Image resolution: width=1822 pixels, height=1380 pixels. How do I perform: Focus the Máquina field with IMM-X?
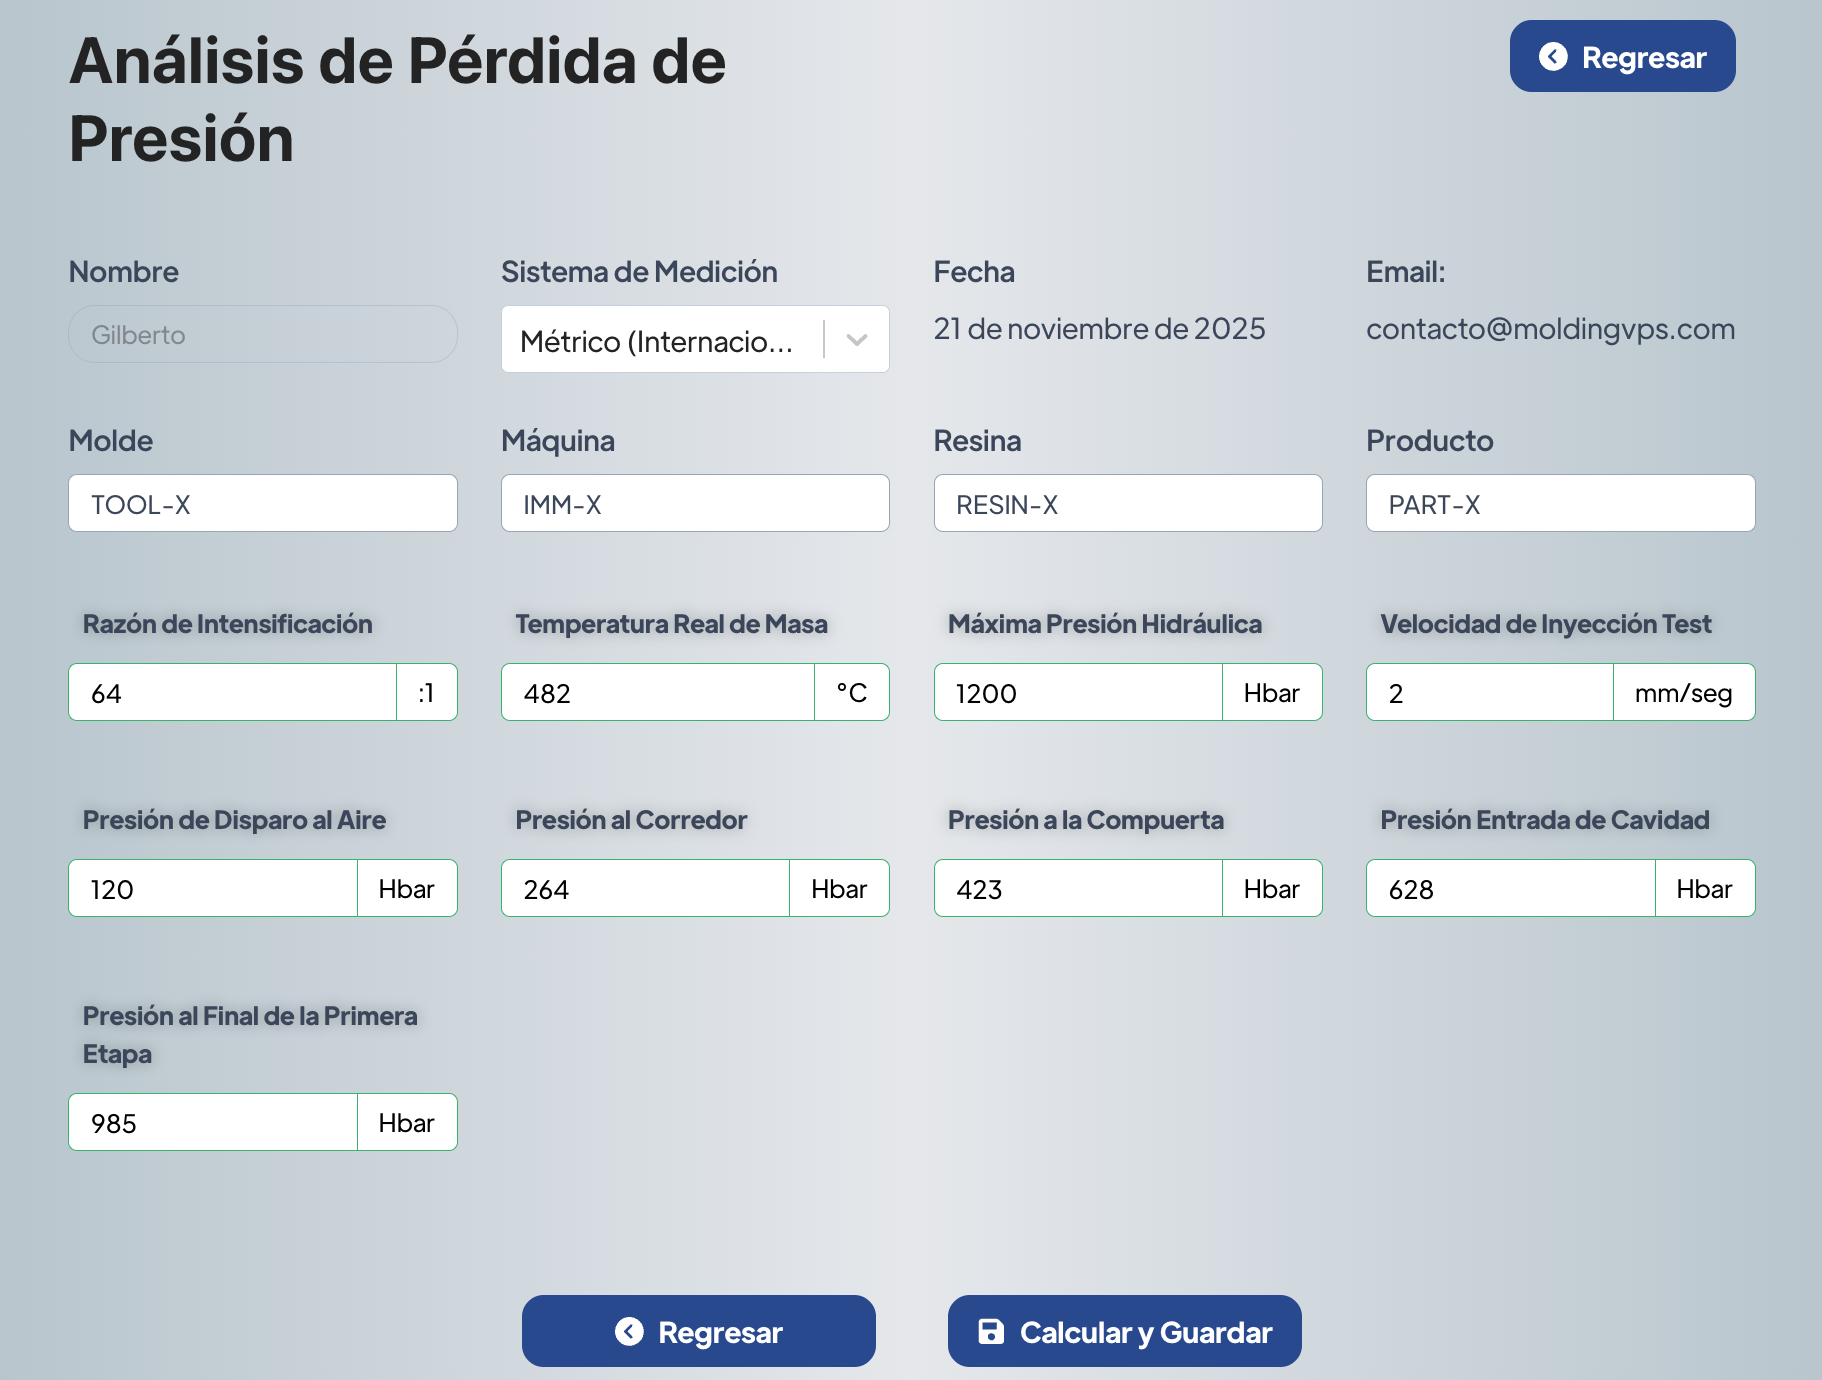pyautogui.click(x=694, y=504)
